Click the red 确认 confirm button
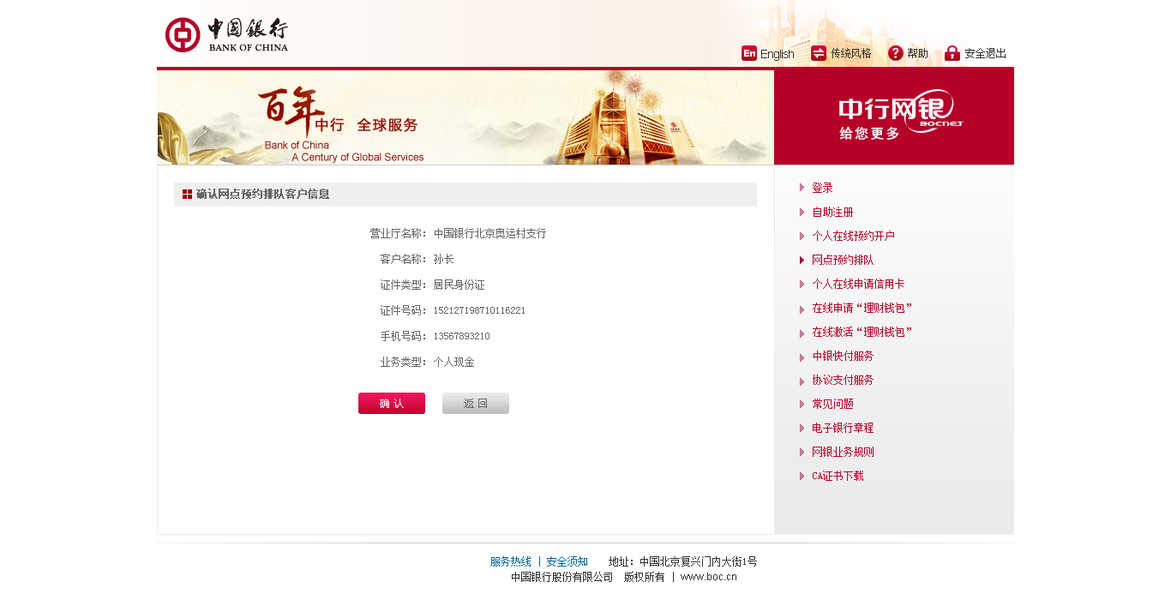 [391, 403]
